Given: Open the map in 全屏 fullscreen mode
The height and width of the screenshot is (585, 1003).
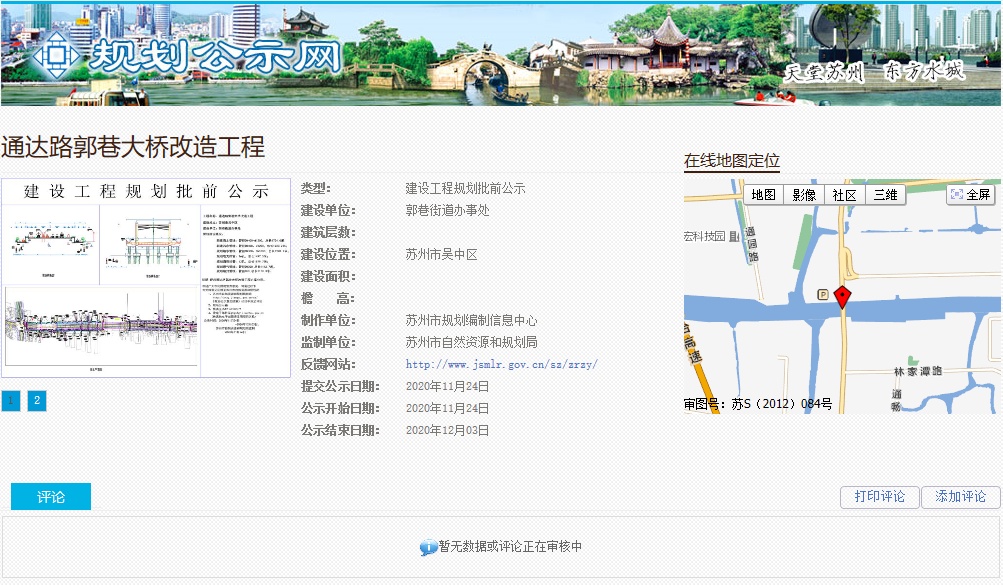Looking at the screenshot, I should [970, 195].
